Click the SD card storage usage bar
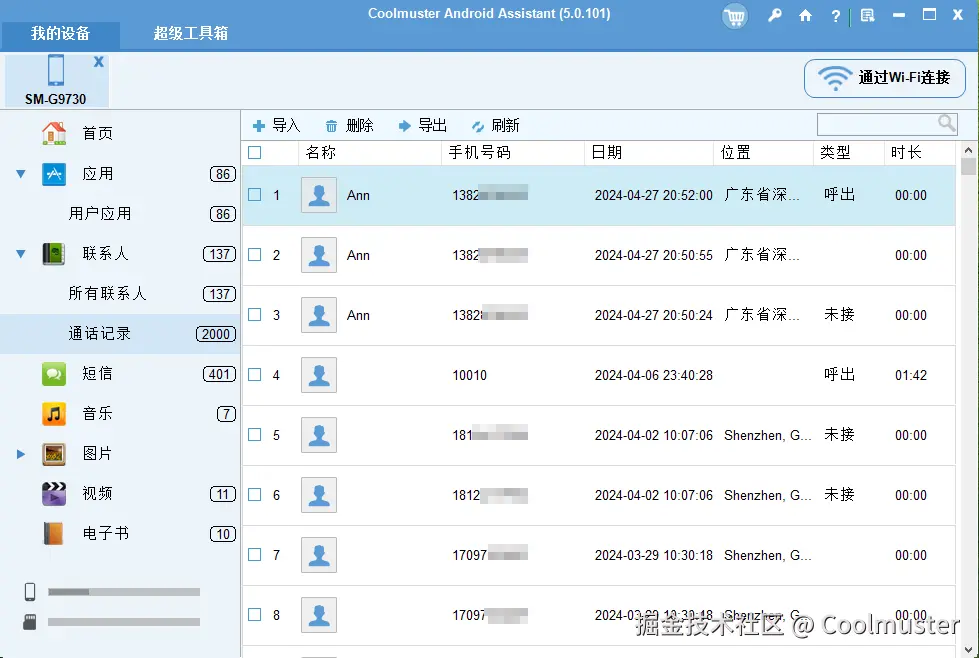The height and width of the screenshot is (658, 979). coord(124,622)
